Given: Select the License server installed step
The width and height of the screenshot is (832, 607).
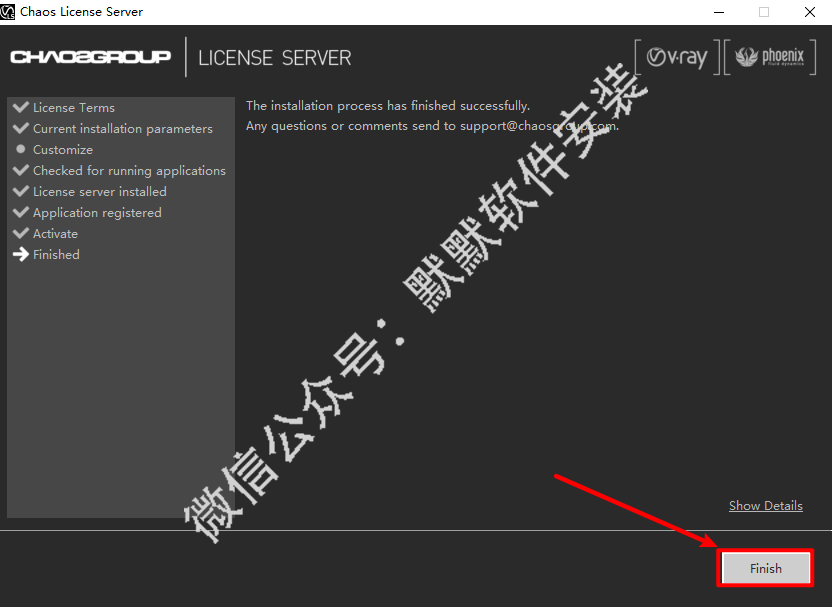Looking at the screenshot, I should pos(99,192).
